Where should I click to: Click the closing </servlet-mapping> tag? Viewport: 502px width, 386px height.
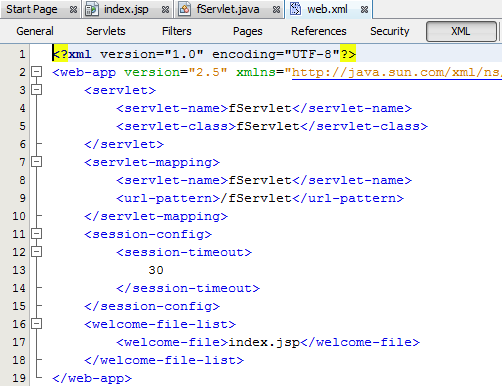tap(156, 216)
